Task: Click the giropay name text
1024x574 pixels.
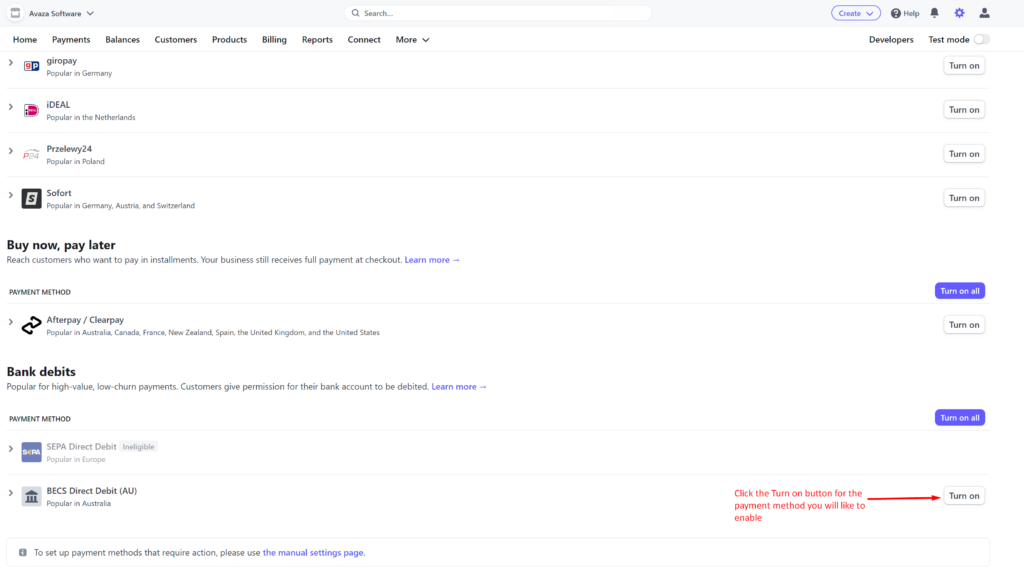Action: [x=61, y=61]
